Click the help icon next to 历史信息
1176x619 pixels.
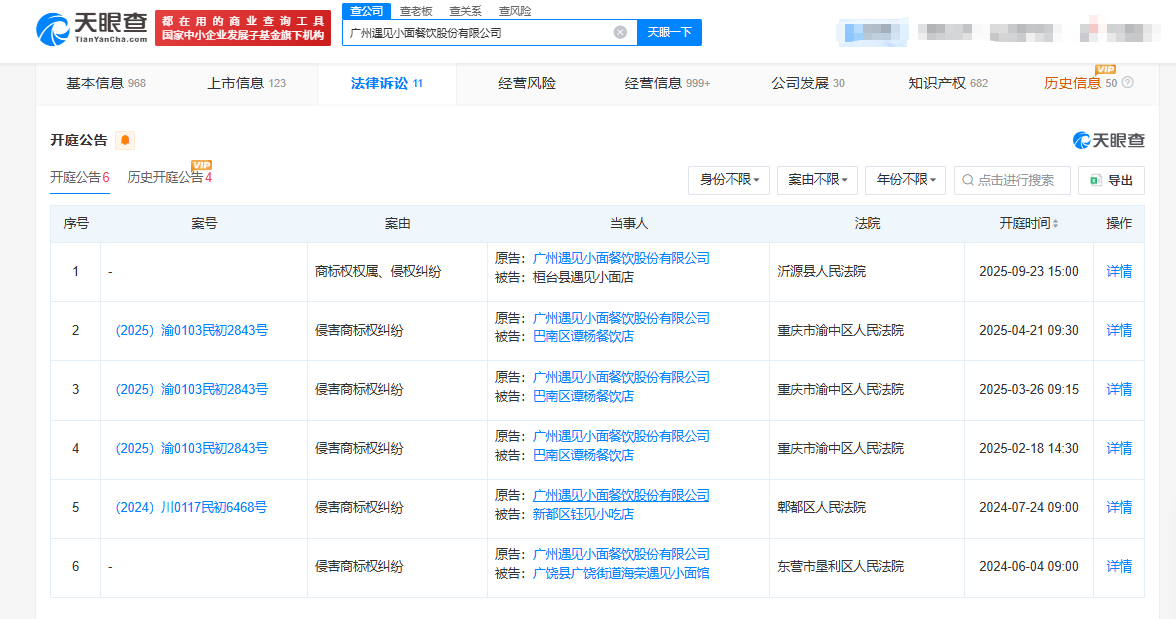[1127, 83]
